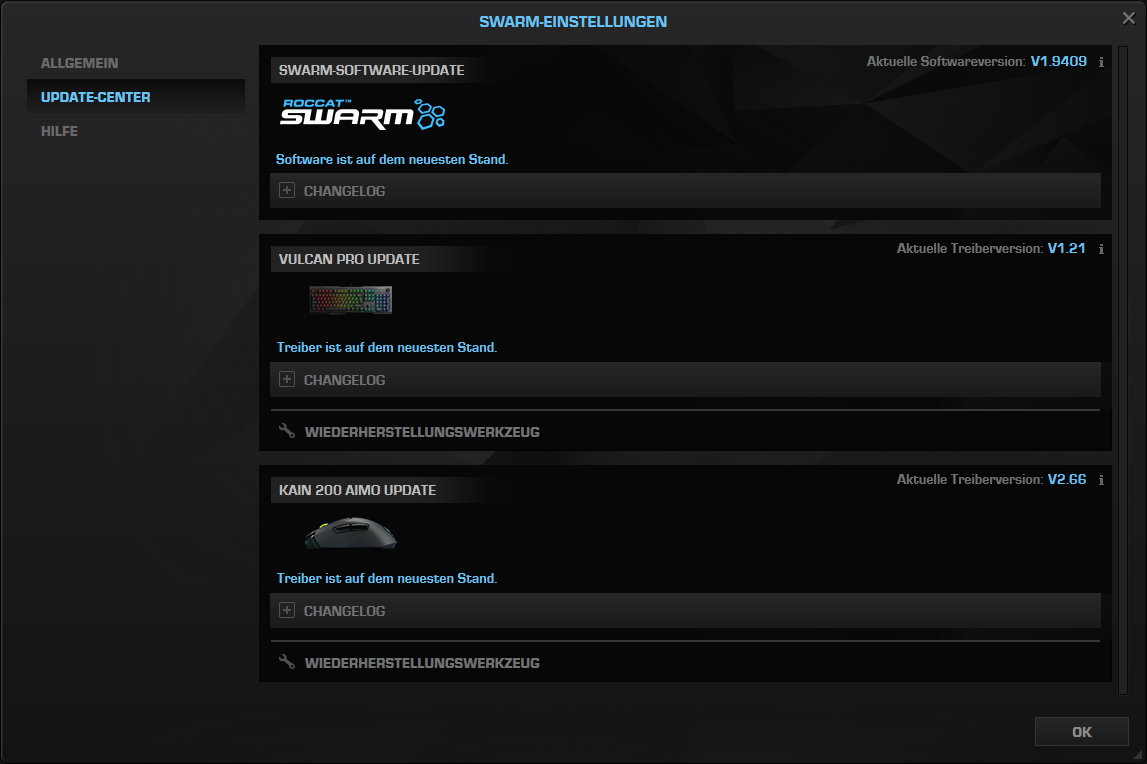
Task: Expand the Swarm software changelog plus icon
Action: pos(287,190)
